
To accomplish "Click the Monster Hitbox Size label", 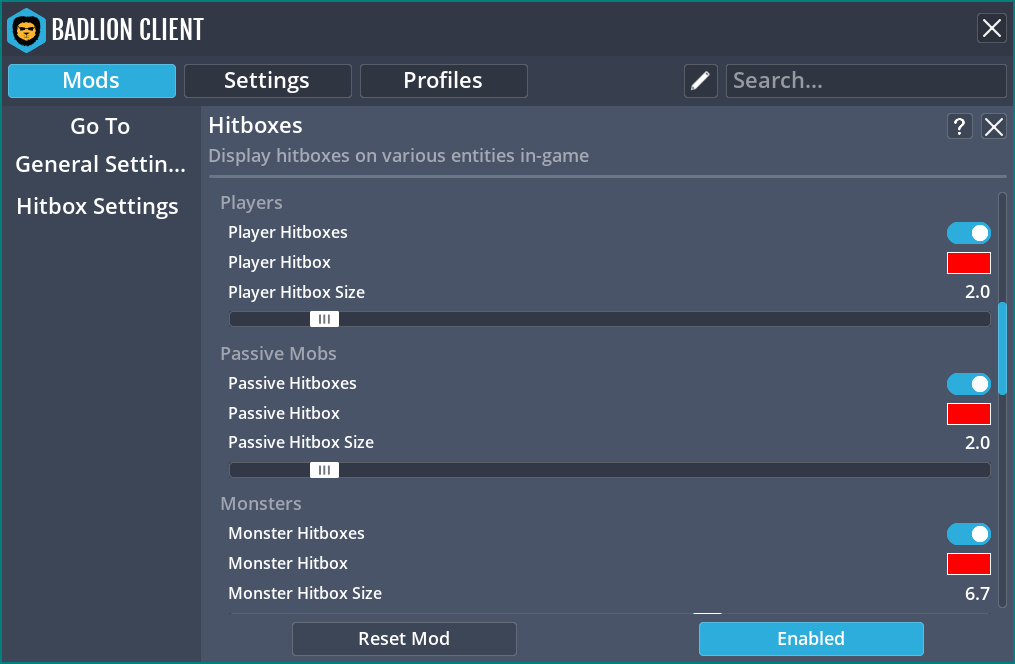I will (305, 593).
